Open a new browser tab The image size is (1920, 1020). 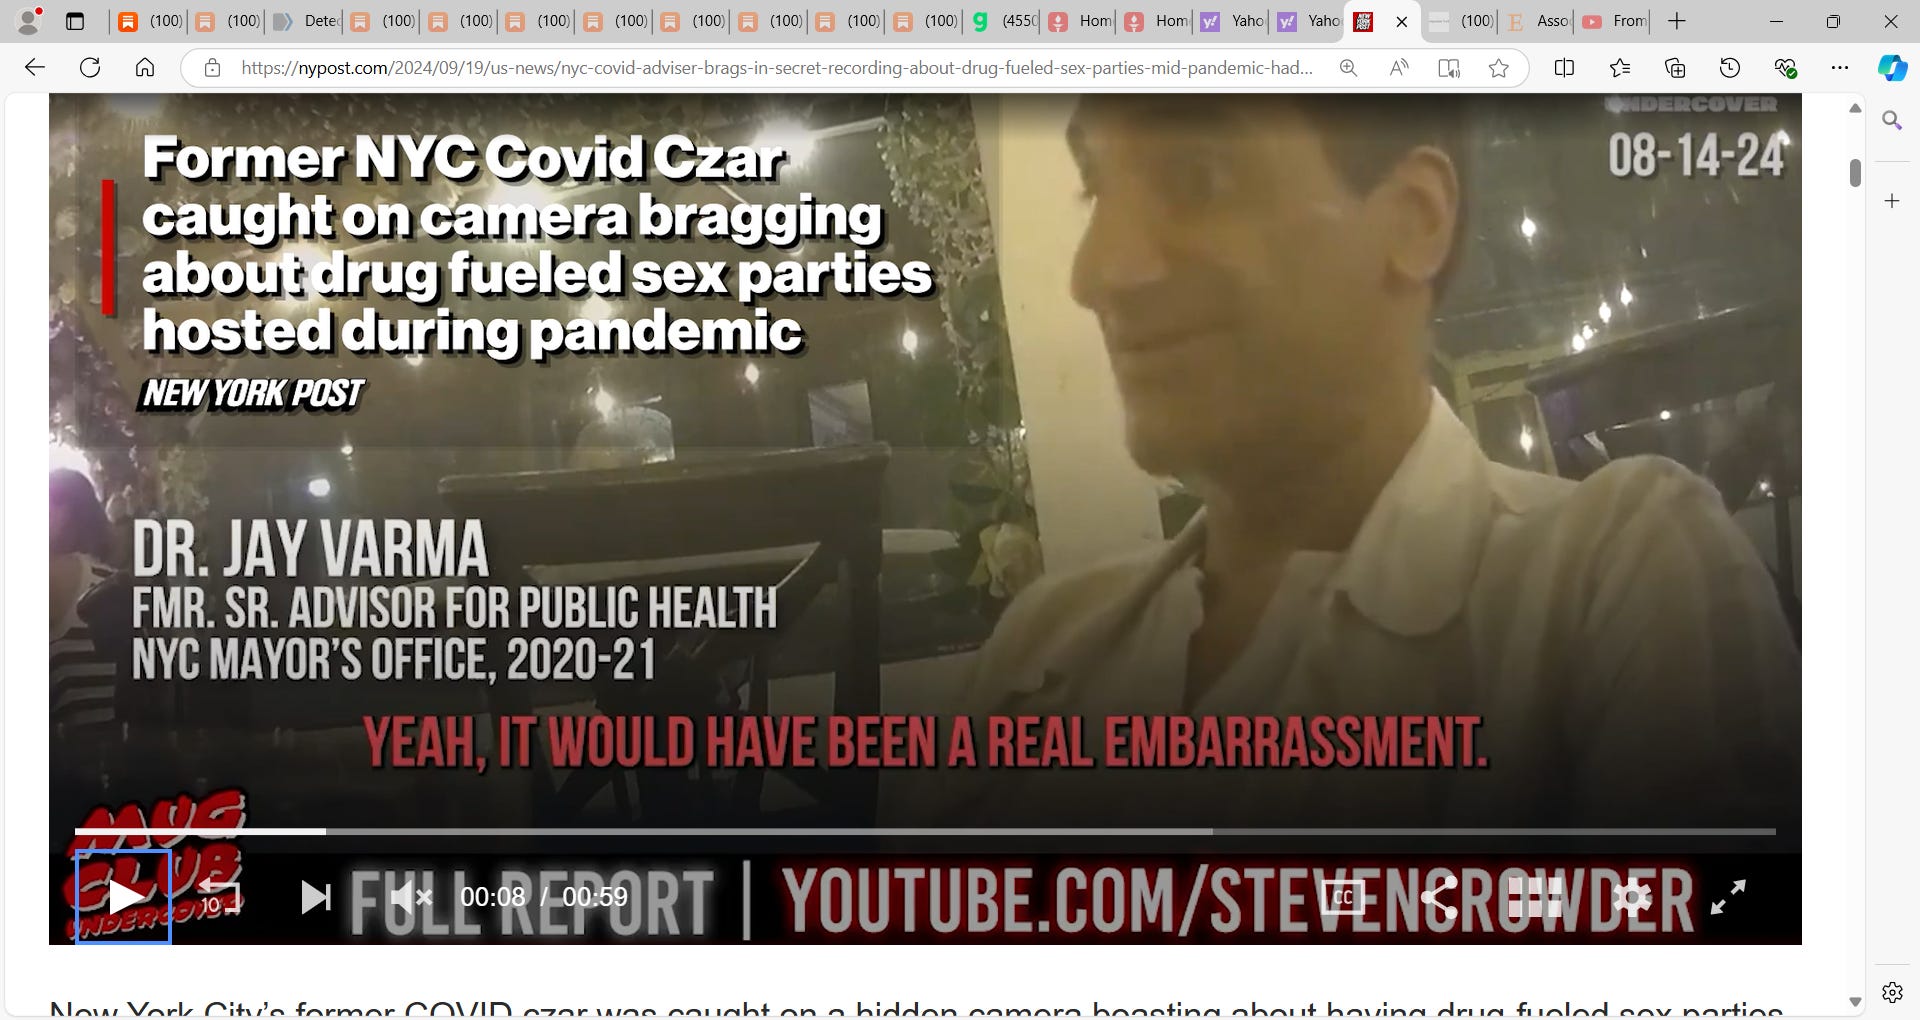pos(1677,21)
